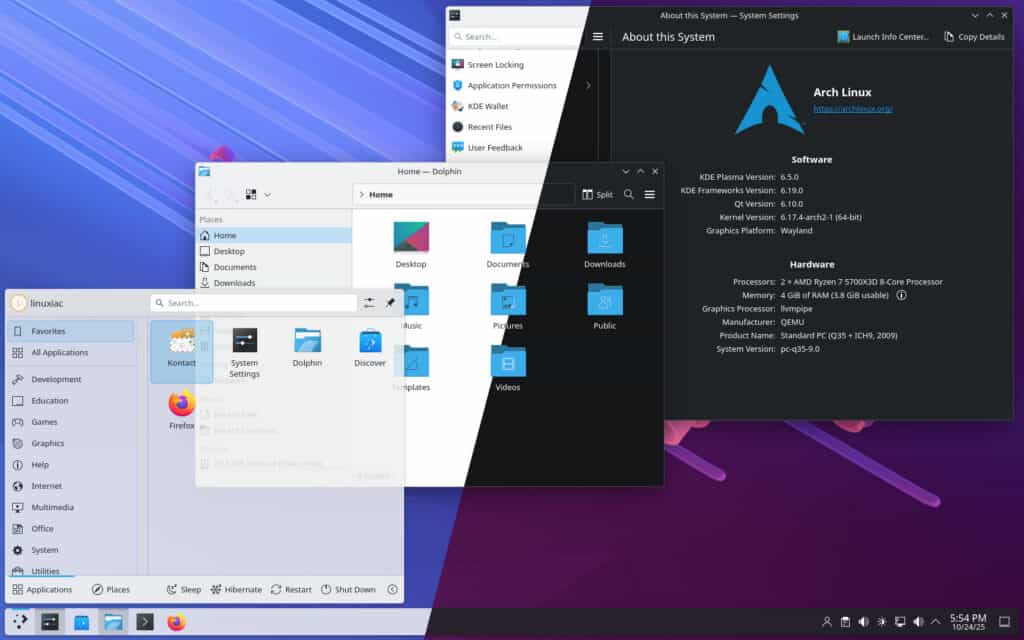Image resolution: width=1024 pixels, height=640 pixels.
Task: Open the Dolphin hamburger menu
Action: [650, 195]
